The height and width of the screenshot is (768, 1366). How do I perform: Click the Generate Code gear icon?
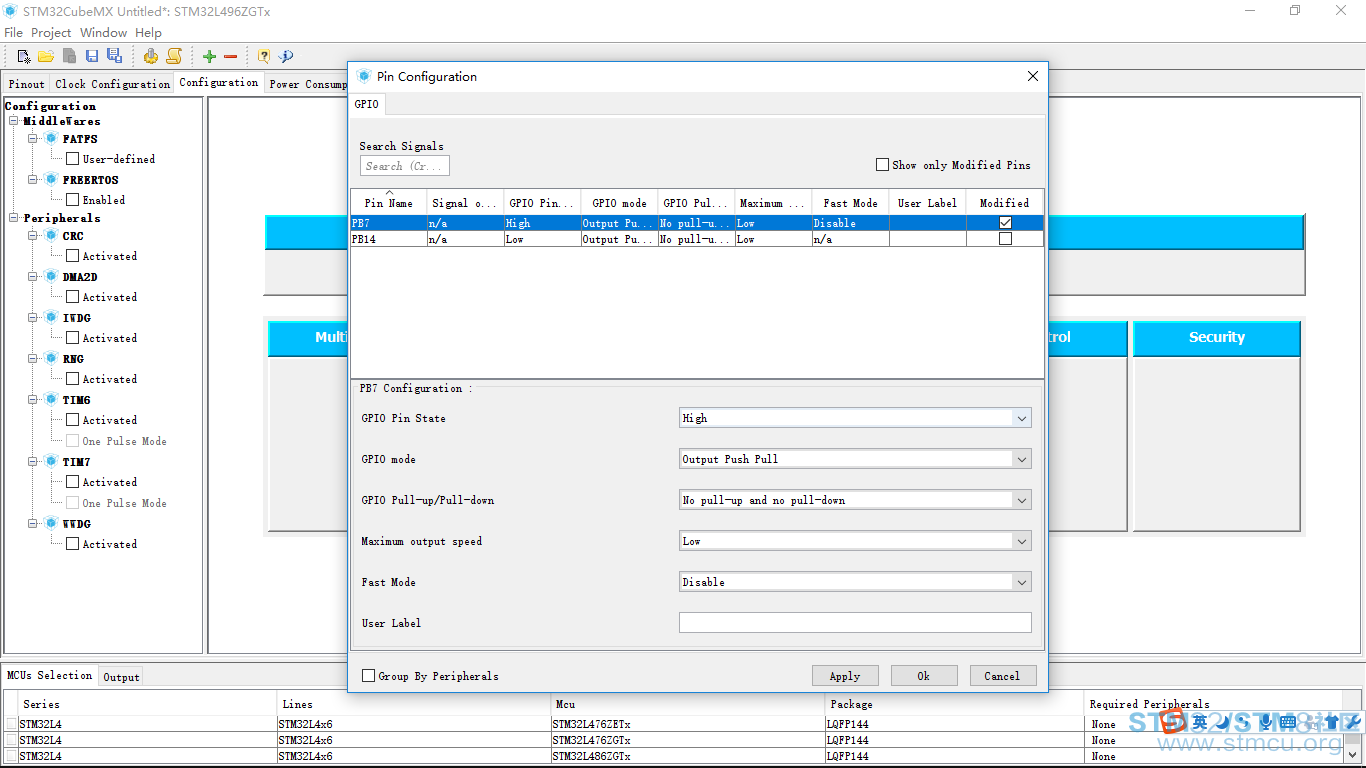[150, 56]
